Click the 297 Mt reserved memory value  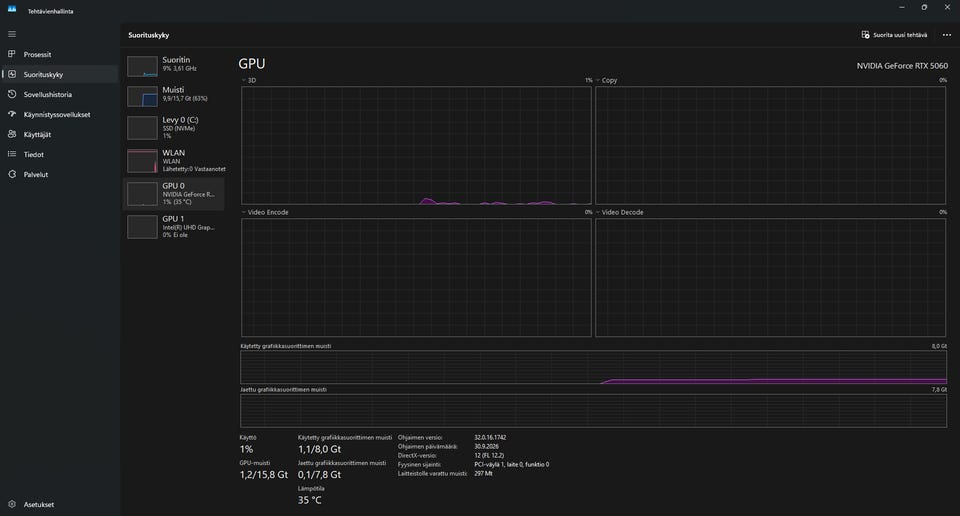pos(483,473)
